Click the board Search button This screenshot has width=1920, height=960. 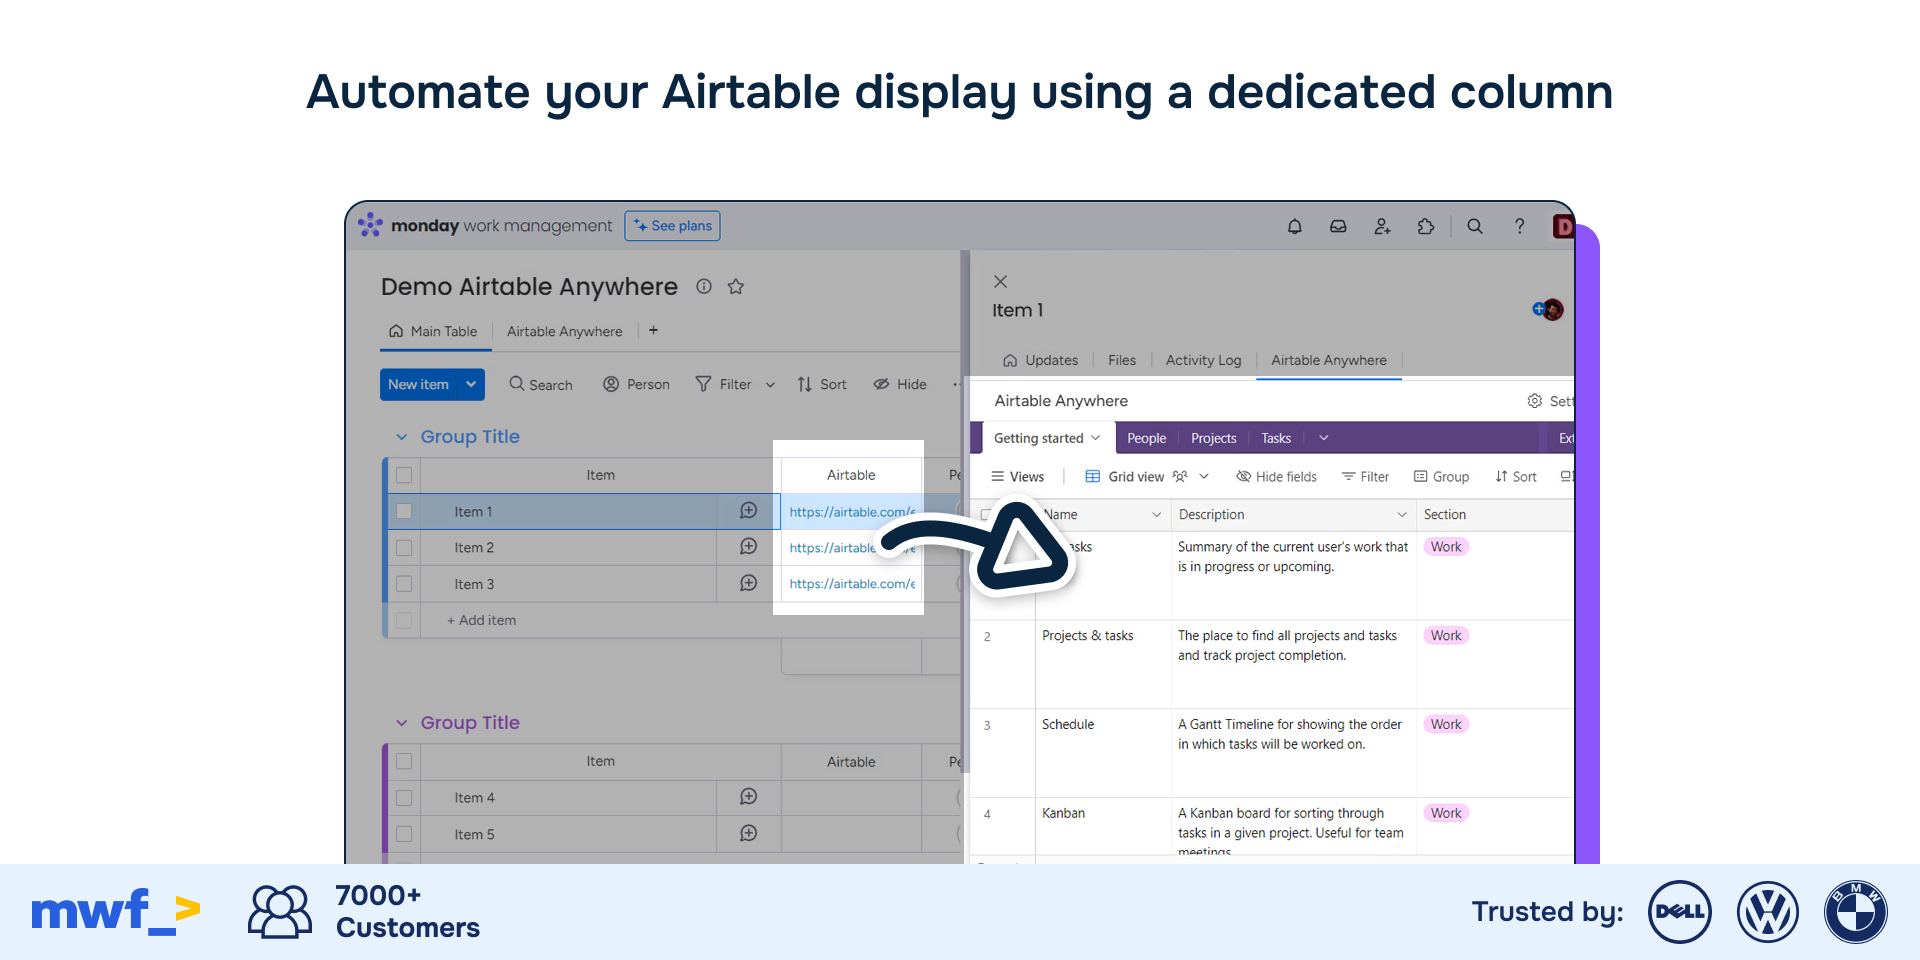(x=541, y=384)
